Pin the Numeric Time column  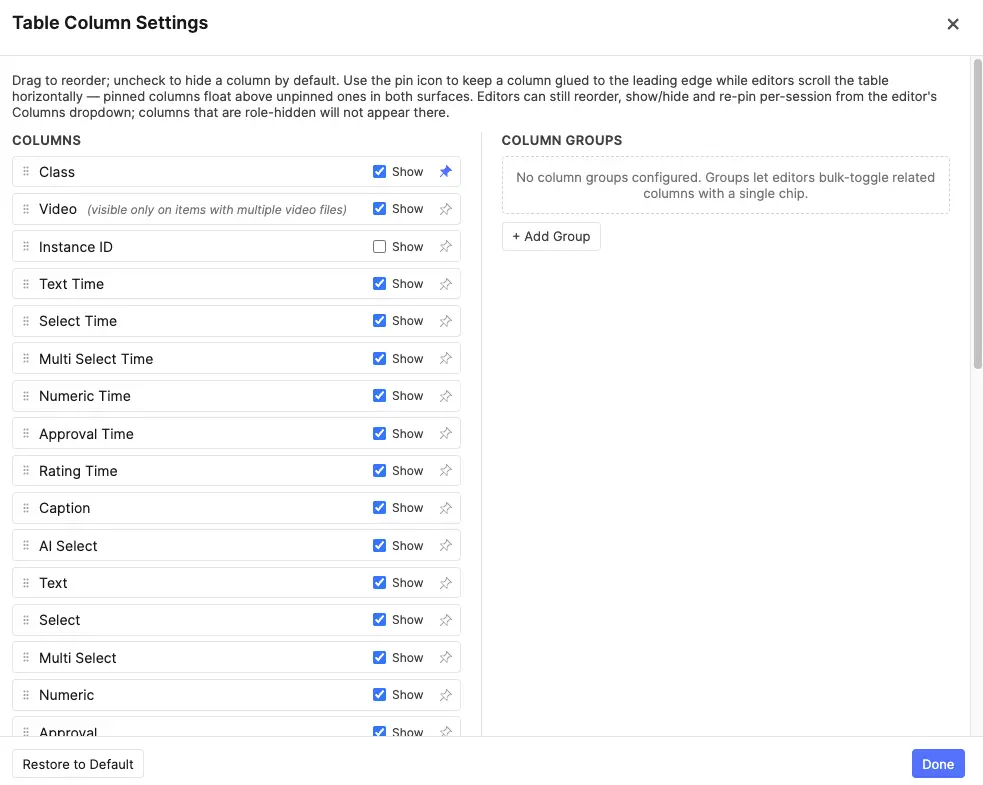pyautogui.click(x=446, y=396)
